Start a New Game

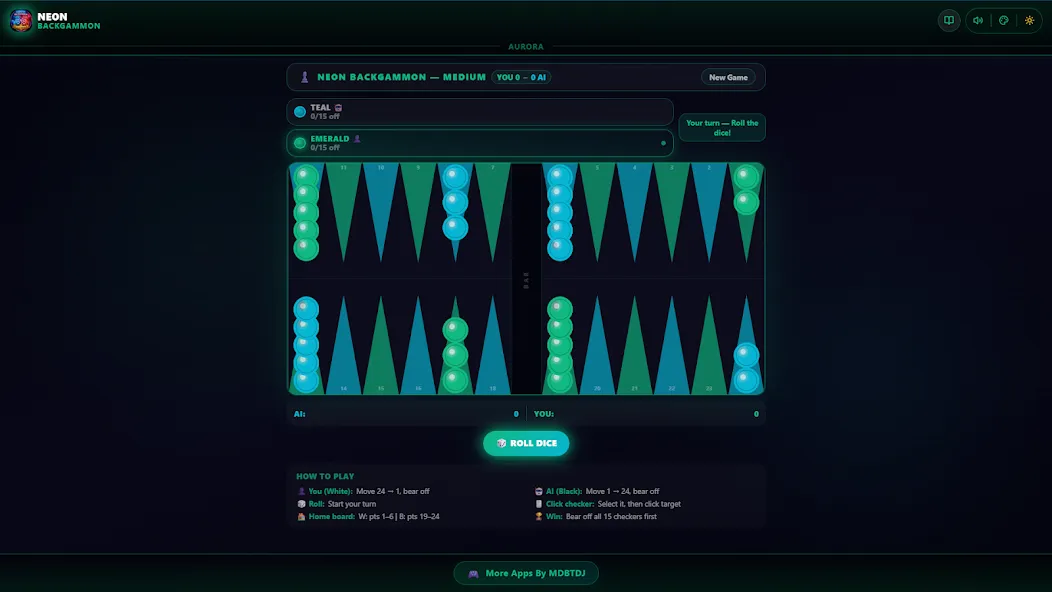click(x=728, y=77)
